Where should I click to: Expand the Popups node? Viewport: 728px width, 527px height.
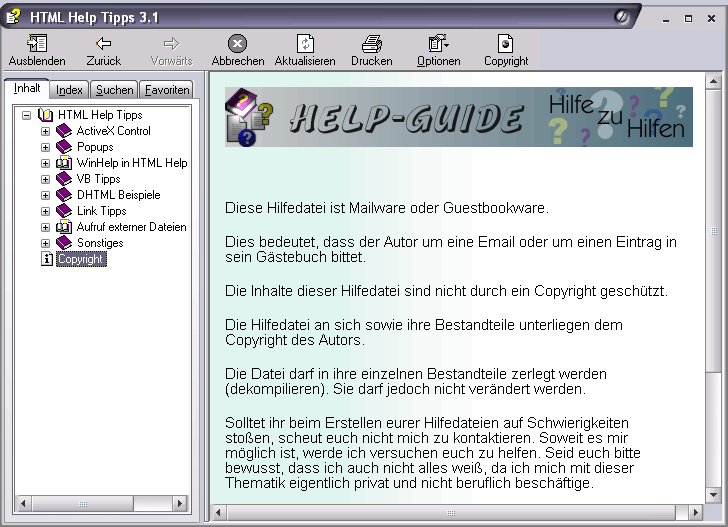click(x=45, y=148)
